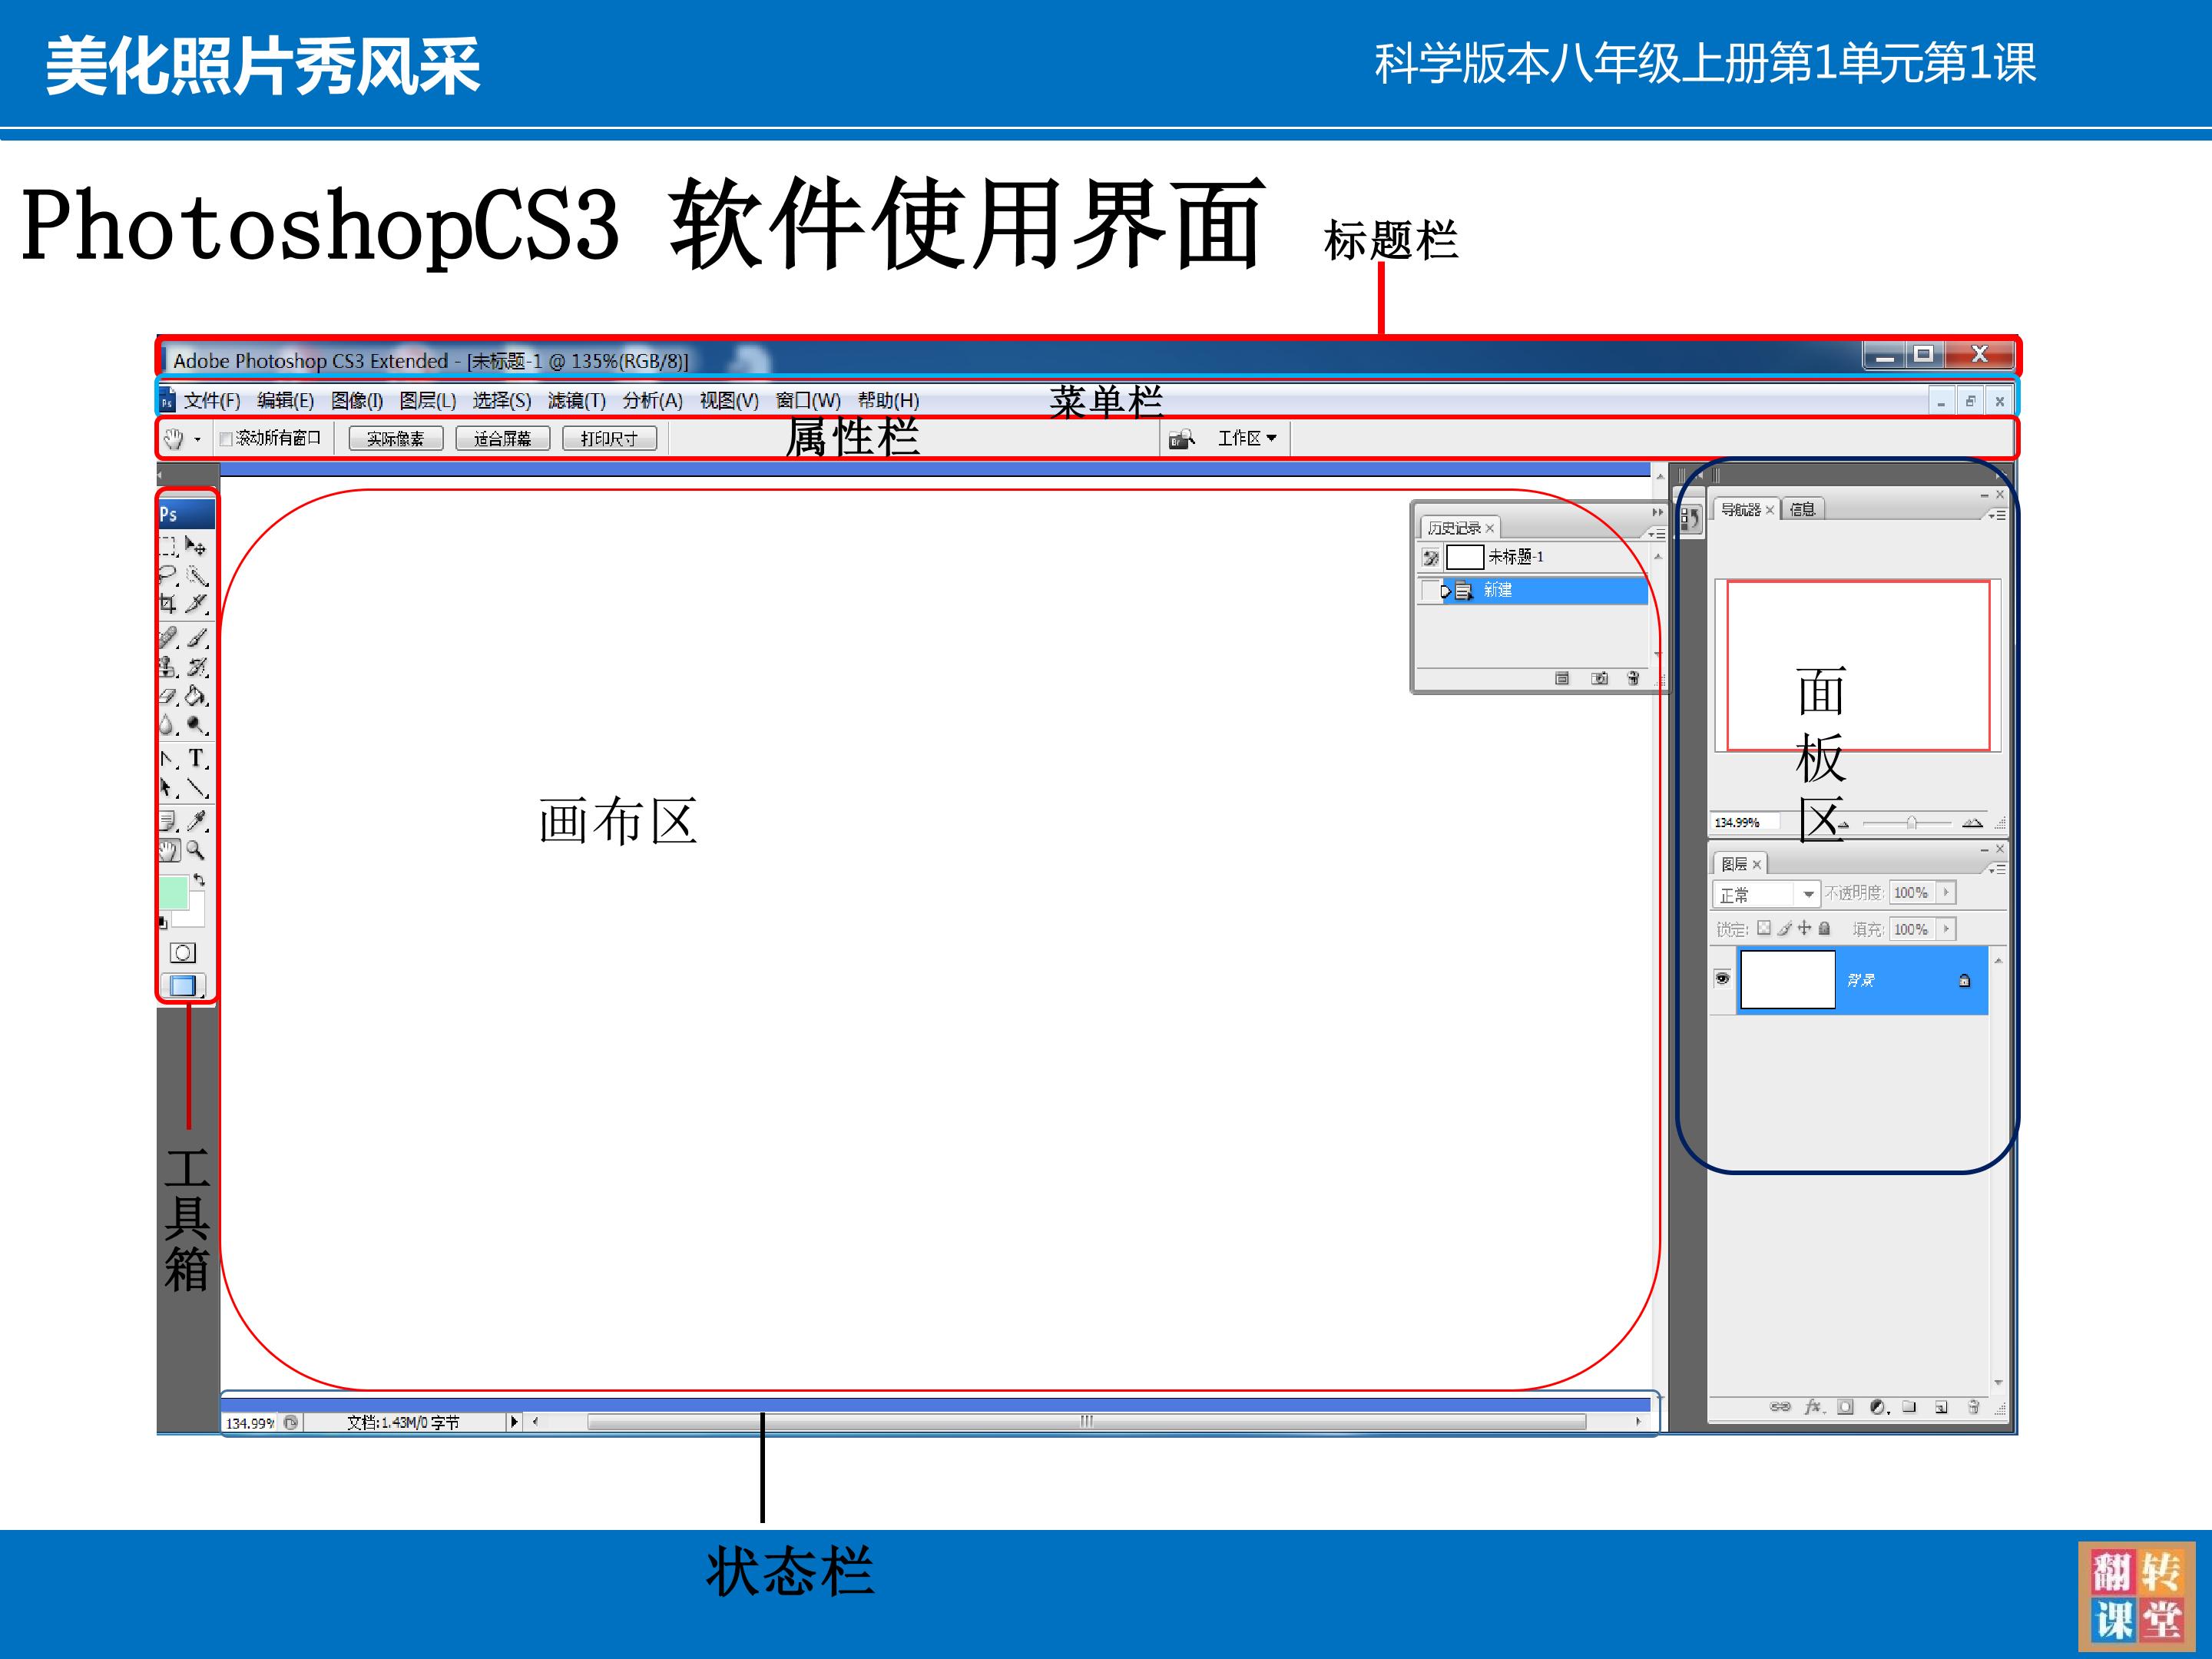Select the Rectangular Marquee tool
Screen dimensions: 2212x1659
168,546
